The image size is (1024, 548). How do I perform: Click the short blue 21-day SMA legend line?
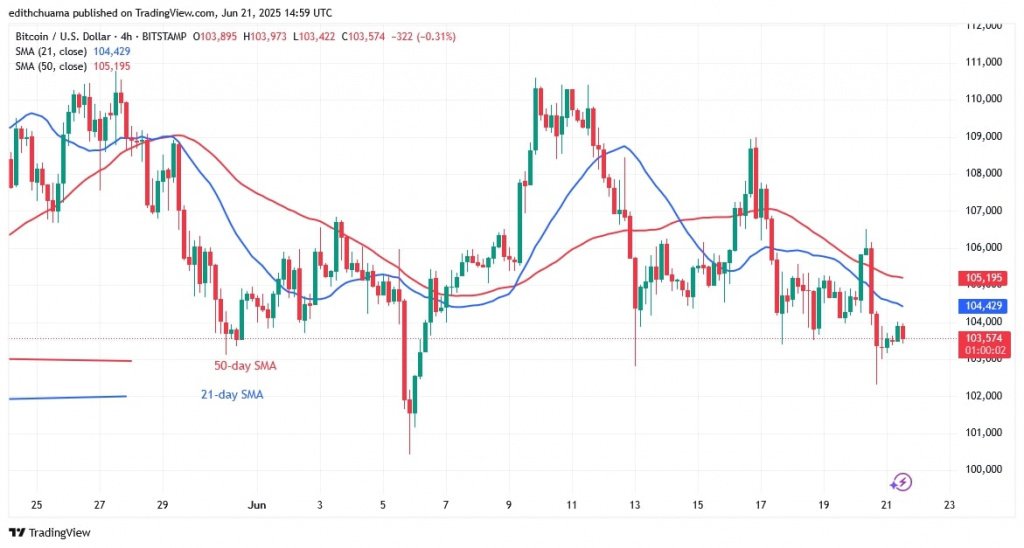(x=67, y=397)
